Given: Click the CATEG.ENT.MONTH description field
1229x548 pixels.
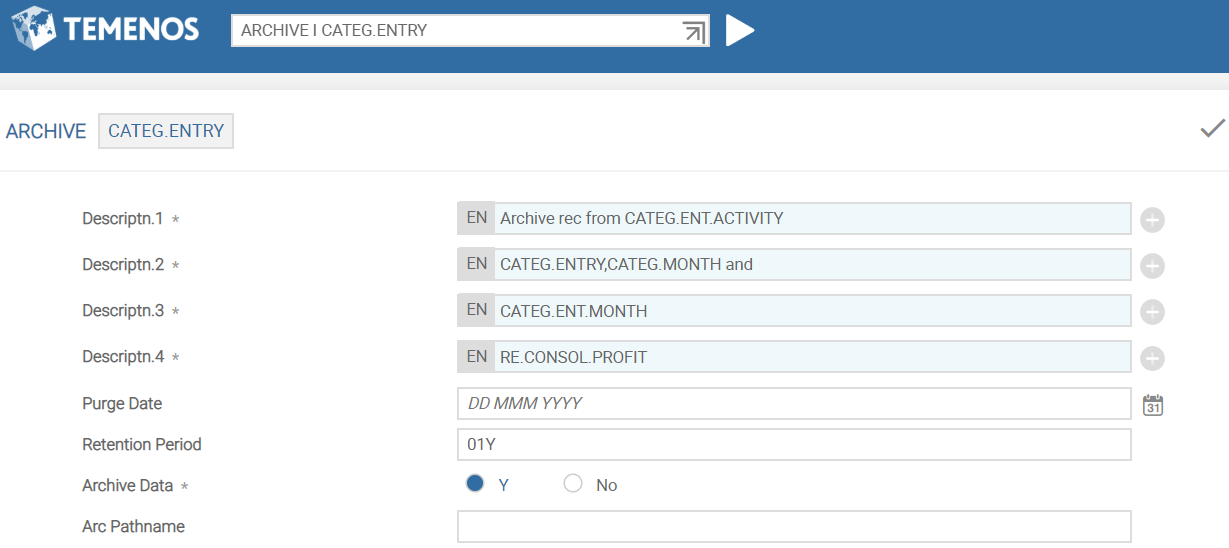Looking at the screenshot, I should coord(811,311).
